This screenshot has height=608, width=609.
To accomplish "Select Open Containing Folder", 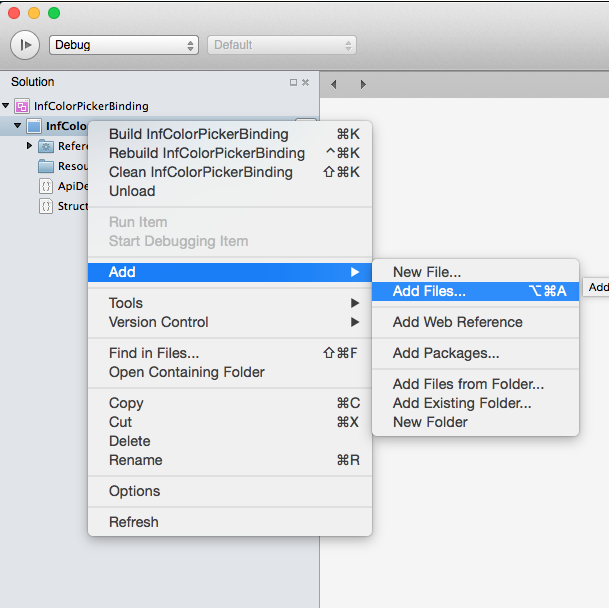I will coord(230,372).
